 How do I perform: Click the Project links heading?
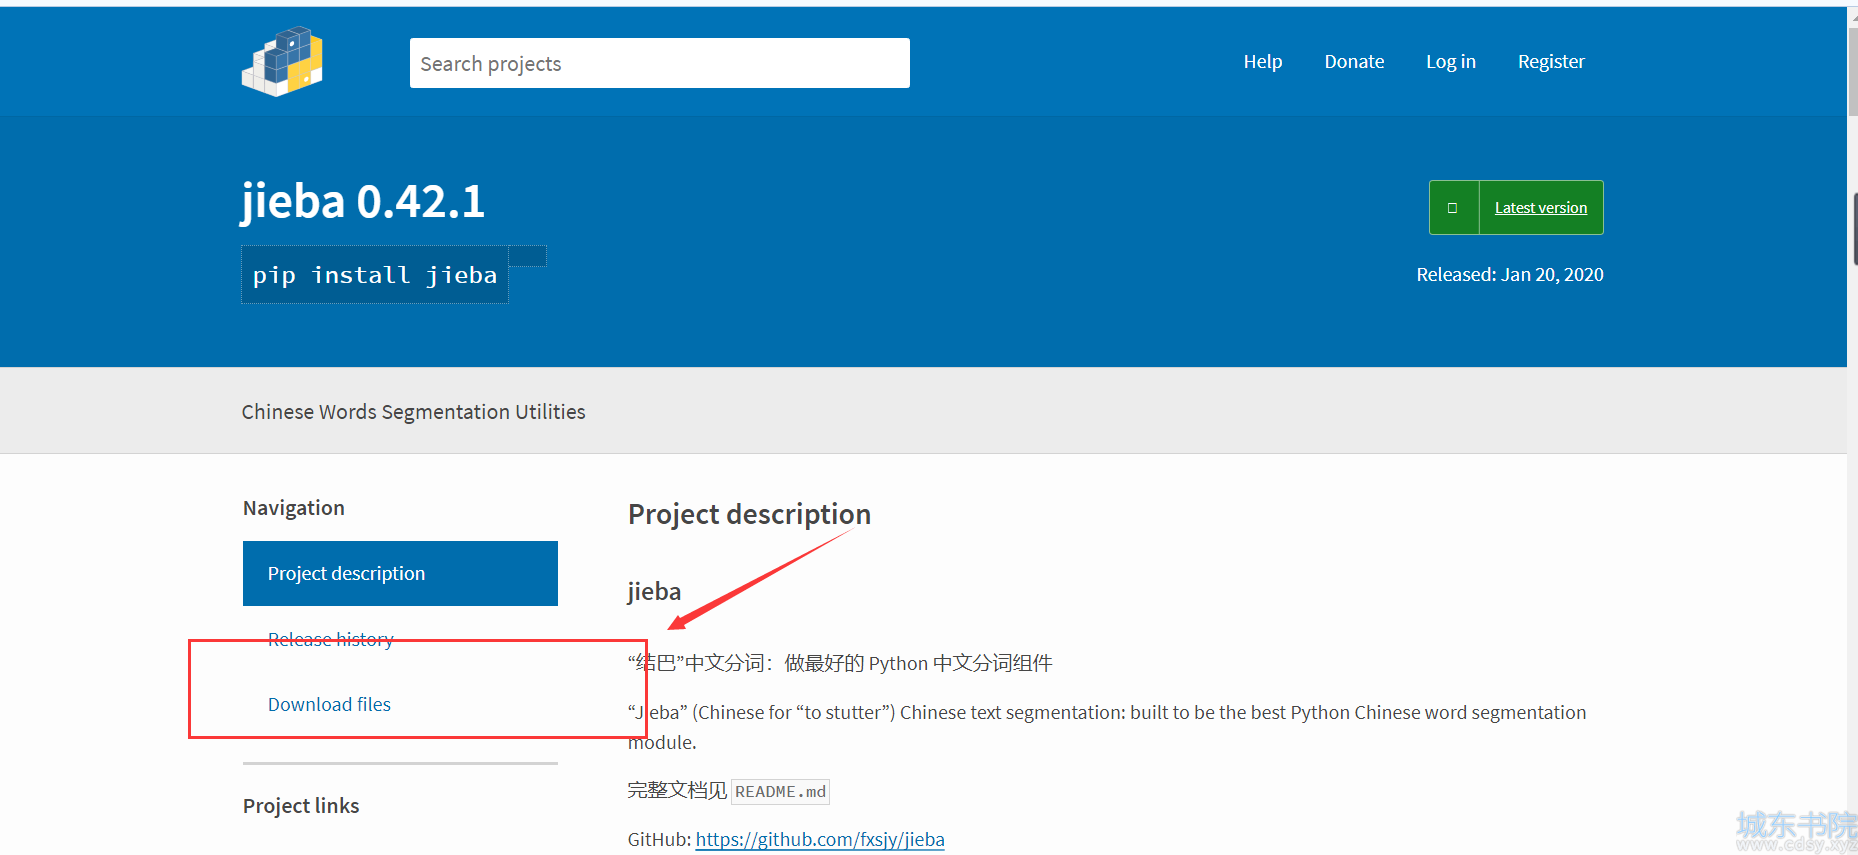click(301, 806)
